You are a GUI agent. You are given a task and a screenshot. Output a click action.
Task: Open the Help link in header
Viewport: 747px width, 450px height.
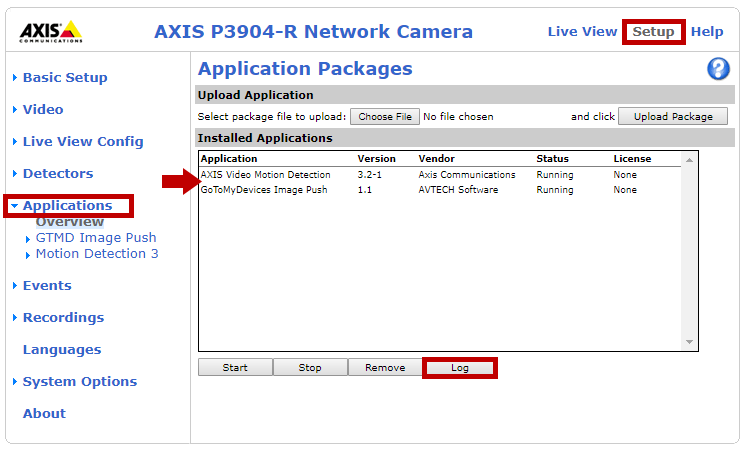707,32
